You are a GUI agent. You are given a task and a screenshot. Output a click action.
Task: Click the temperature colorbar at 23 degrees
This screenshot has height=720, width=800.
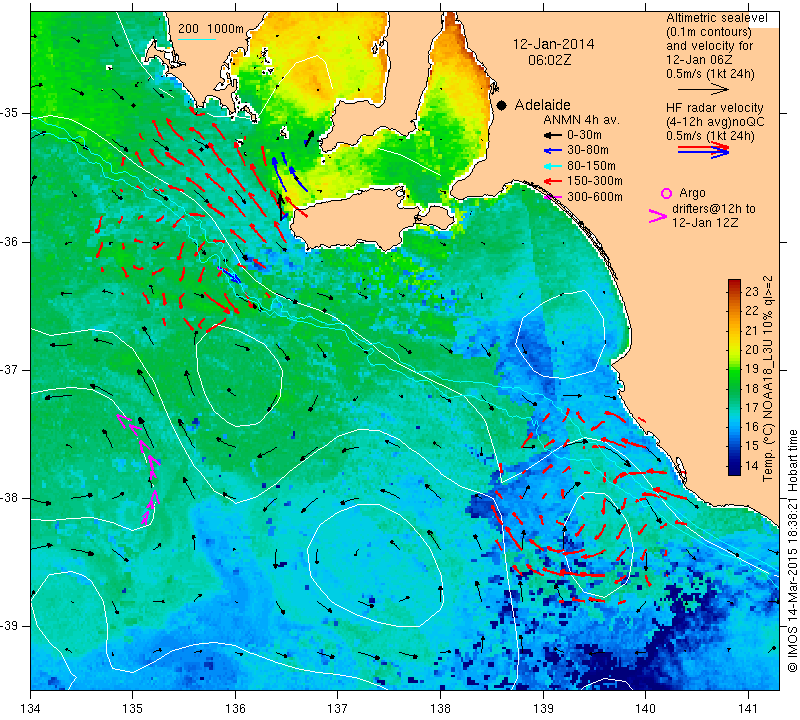pos(734,291)
